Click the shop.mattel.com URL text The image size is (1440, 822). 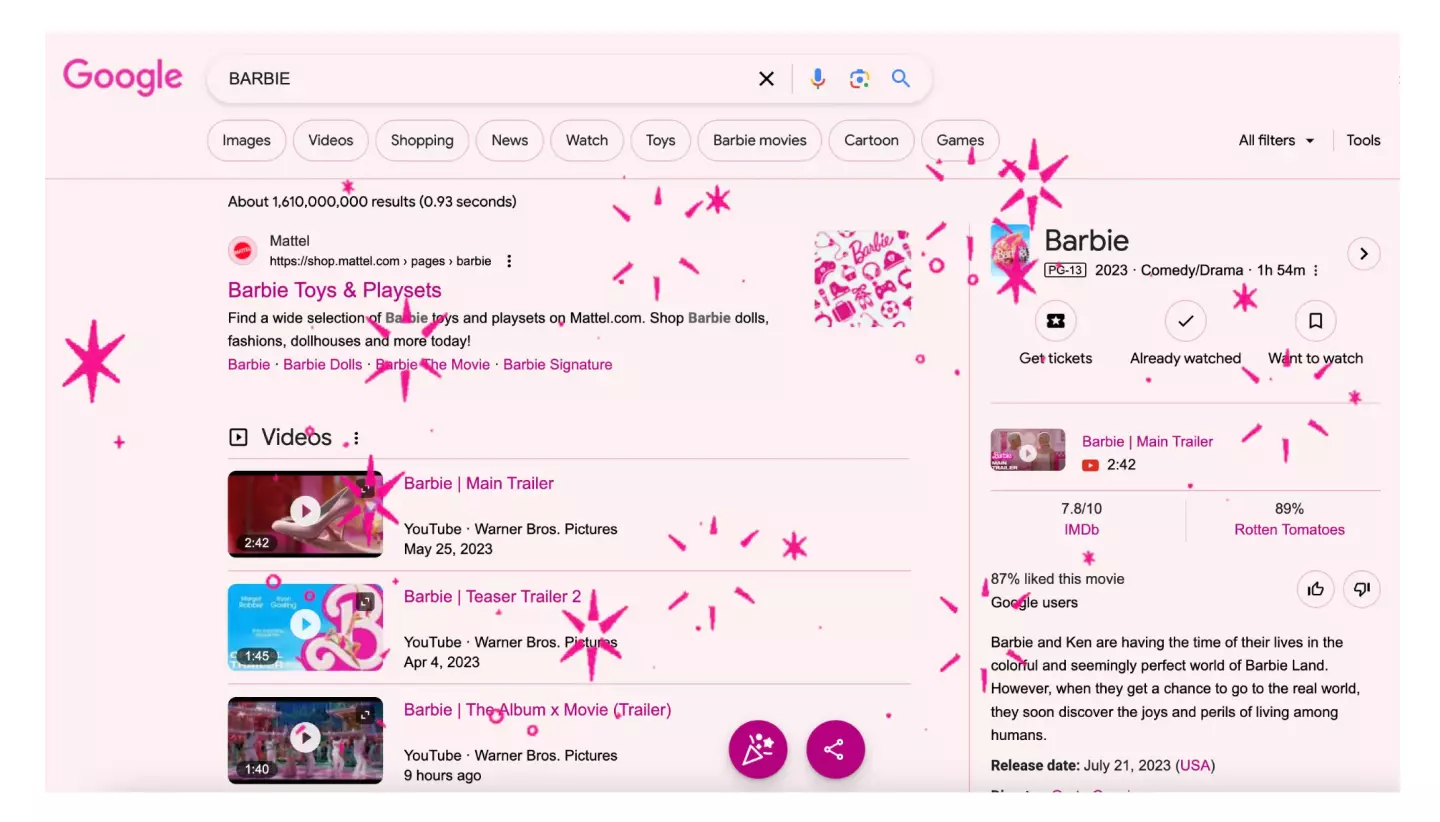[380, 261]
